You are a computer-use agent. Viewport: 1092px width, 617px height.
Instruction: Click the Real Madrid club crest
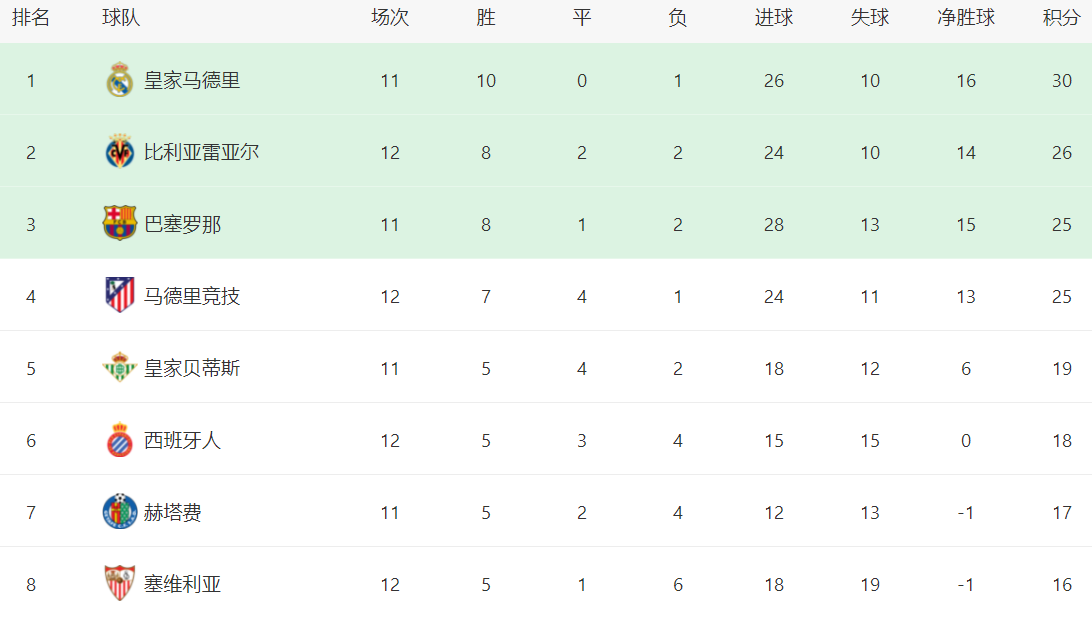[x=120, y=80]
